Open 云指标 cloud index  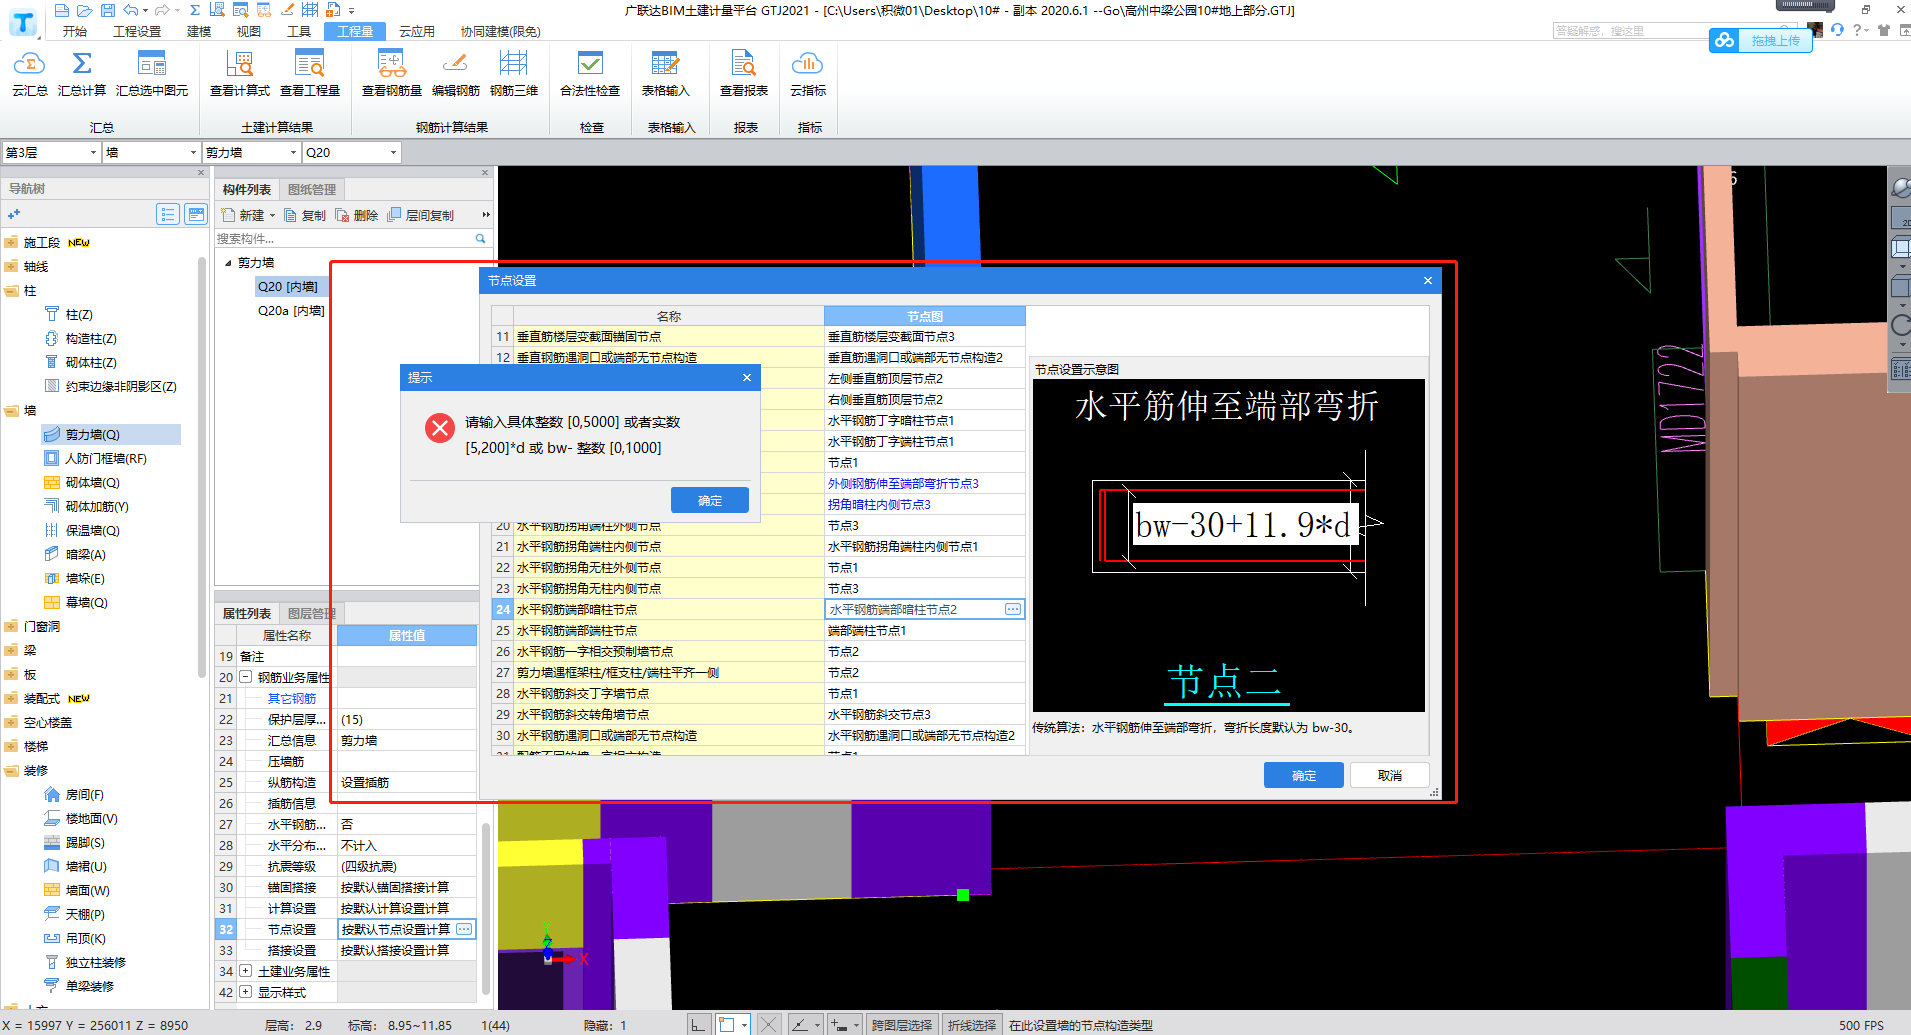(808, 74)
